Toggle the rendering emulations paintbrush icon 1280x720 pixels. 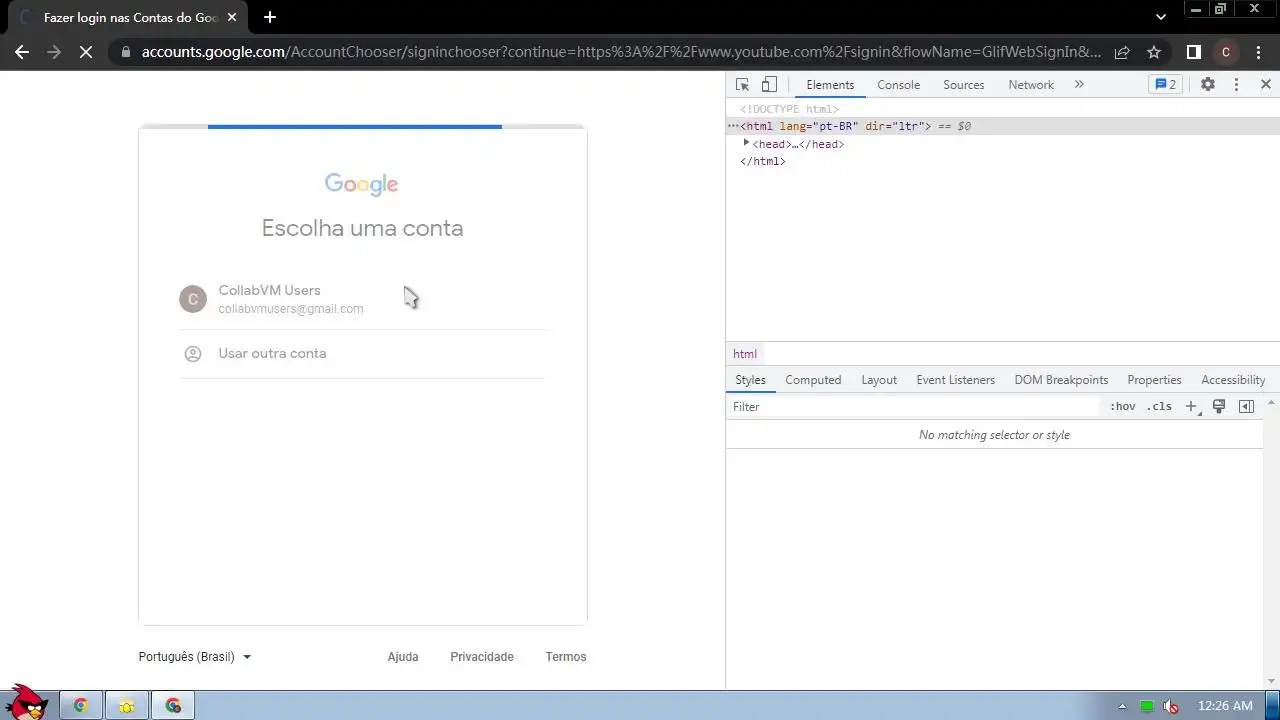pyautogui.click(x=1219, y=407)
